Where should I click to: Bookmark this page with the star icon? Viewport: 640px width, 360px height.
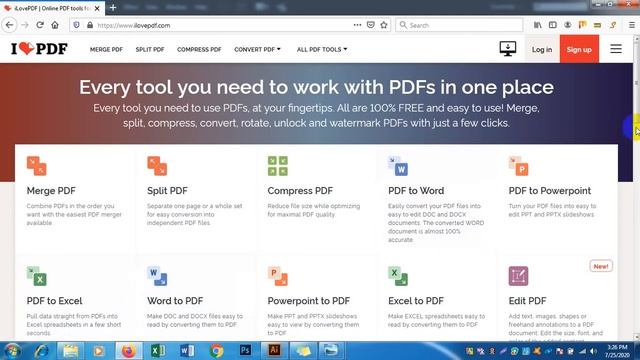tap(384, 25)
